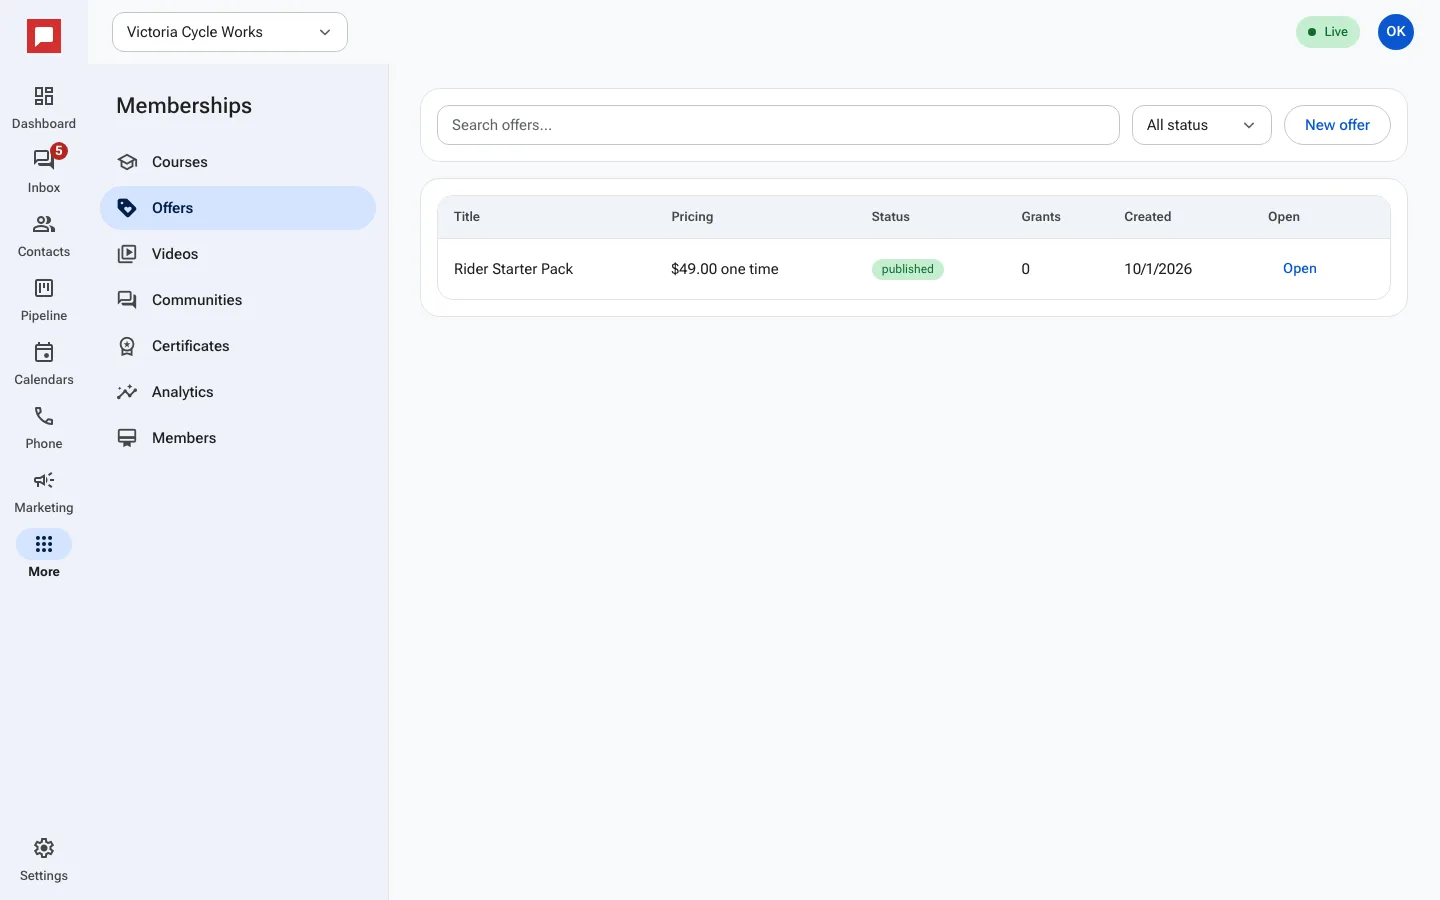The height and width of the screenshot is (900, 1440).
Task: Click the Rider Starter Pack title cell
Action: coord(514,269)
